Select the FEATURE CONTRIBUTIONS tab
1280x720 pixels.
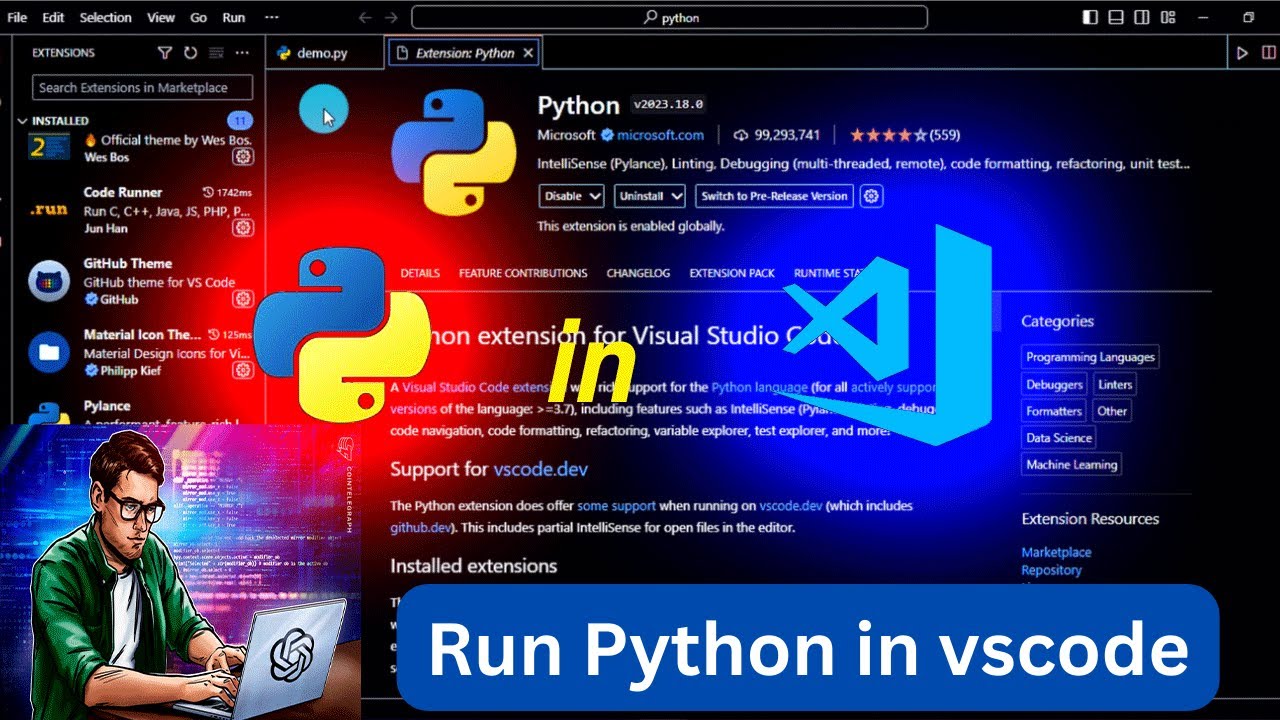click(523, 273)
